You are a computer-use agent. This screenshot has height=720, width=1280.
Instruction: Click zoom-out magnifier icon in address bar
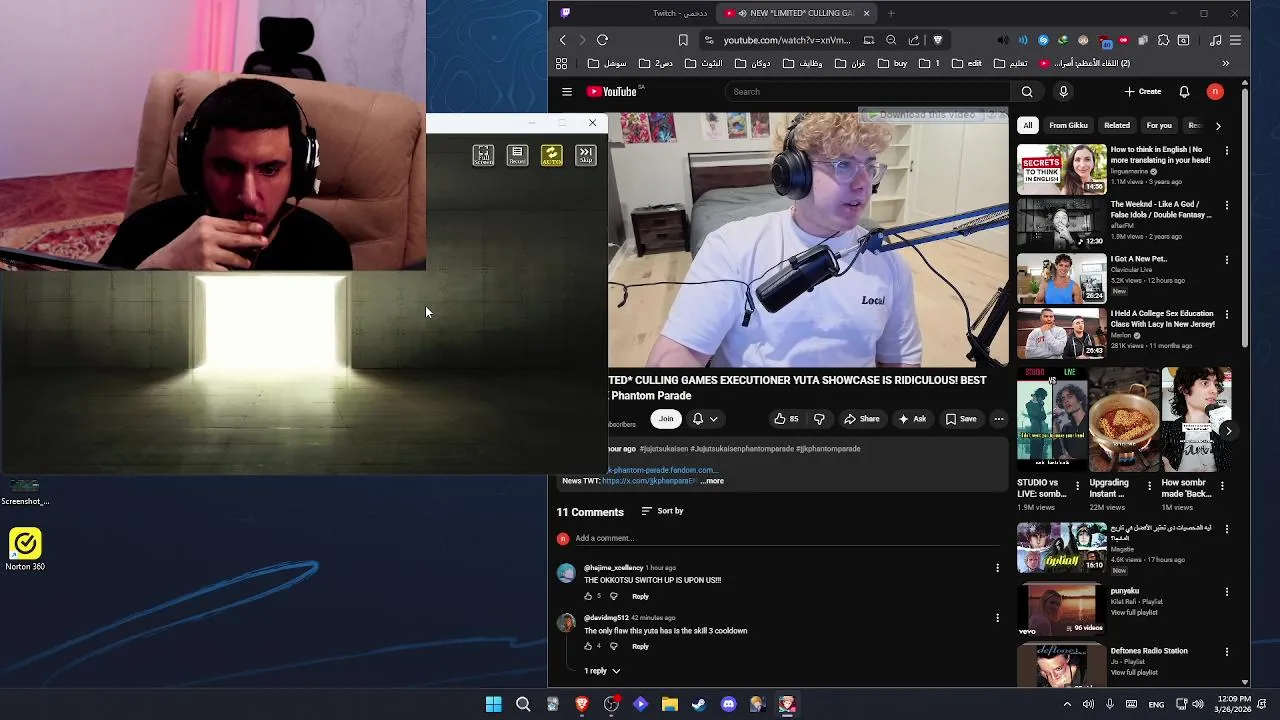[891, 40]
